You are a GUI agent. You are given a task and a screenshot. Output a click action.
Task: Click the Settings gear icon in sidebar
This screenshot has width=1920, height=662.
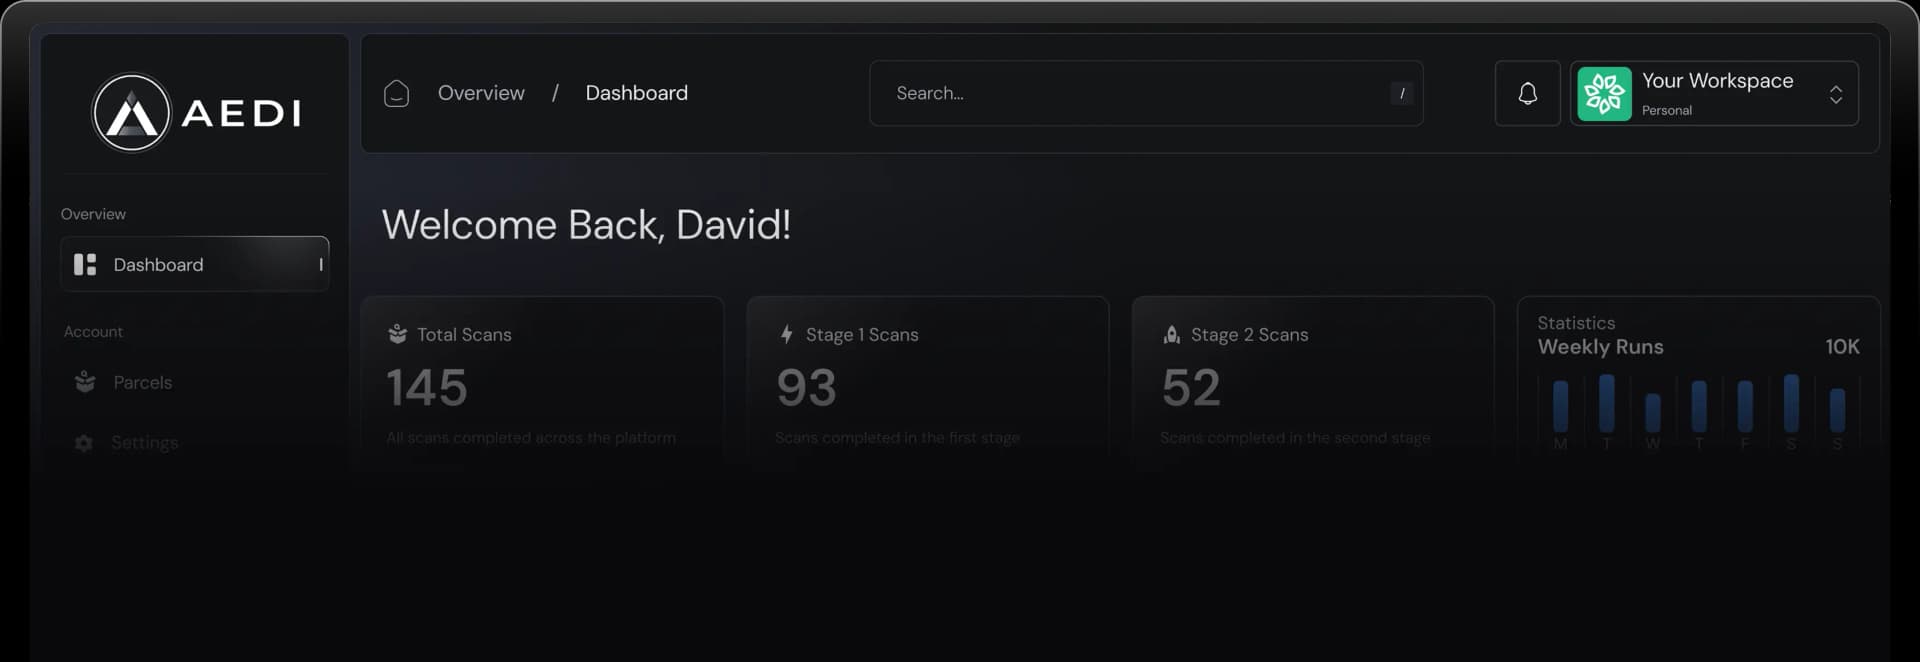tap(85, 443)
